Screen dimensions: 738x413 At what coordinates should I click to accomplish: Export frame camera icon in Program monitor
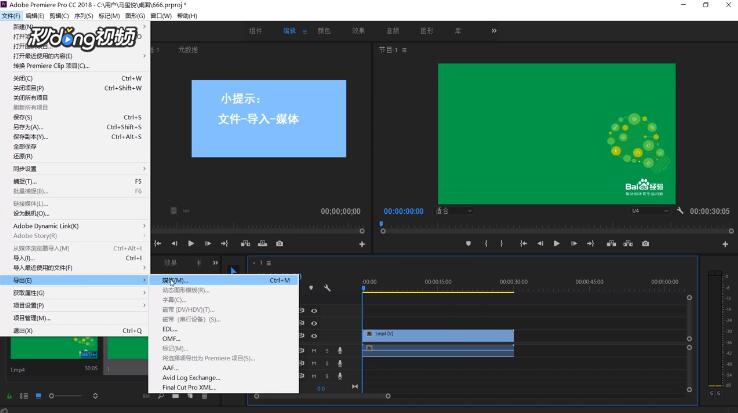point(645,243)
